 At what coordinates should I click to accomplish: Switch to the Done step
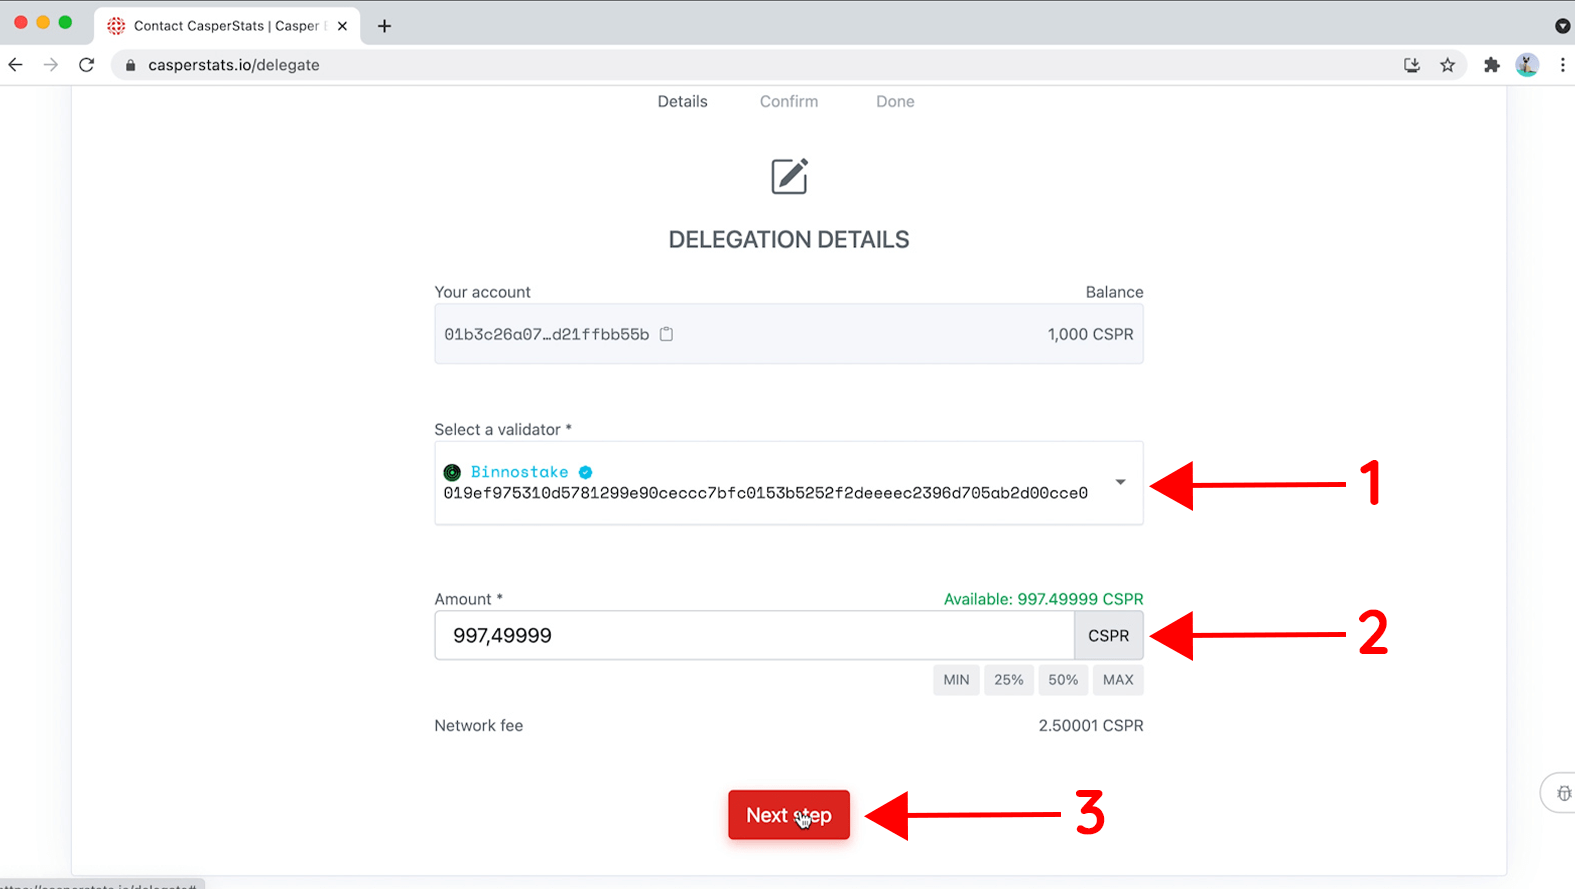pyautogui.click(x=895, y=101)
